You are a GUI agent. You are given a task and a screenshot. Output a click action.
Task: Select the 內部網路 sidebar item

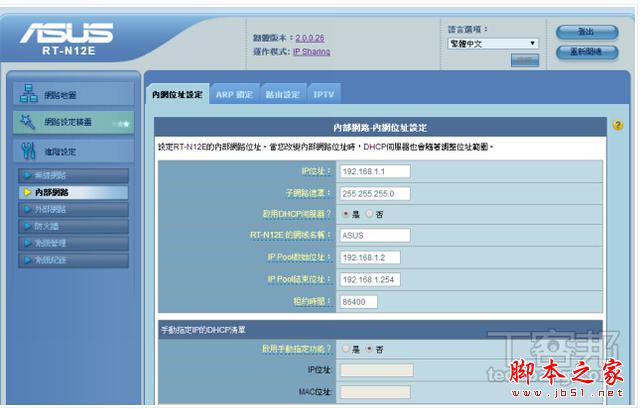(x=73, y=192)
